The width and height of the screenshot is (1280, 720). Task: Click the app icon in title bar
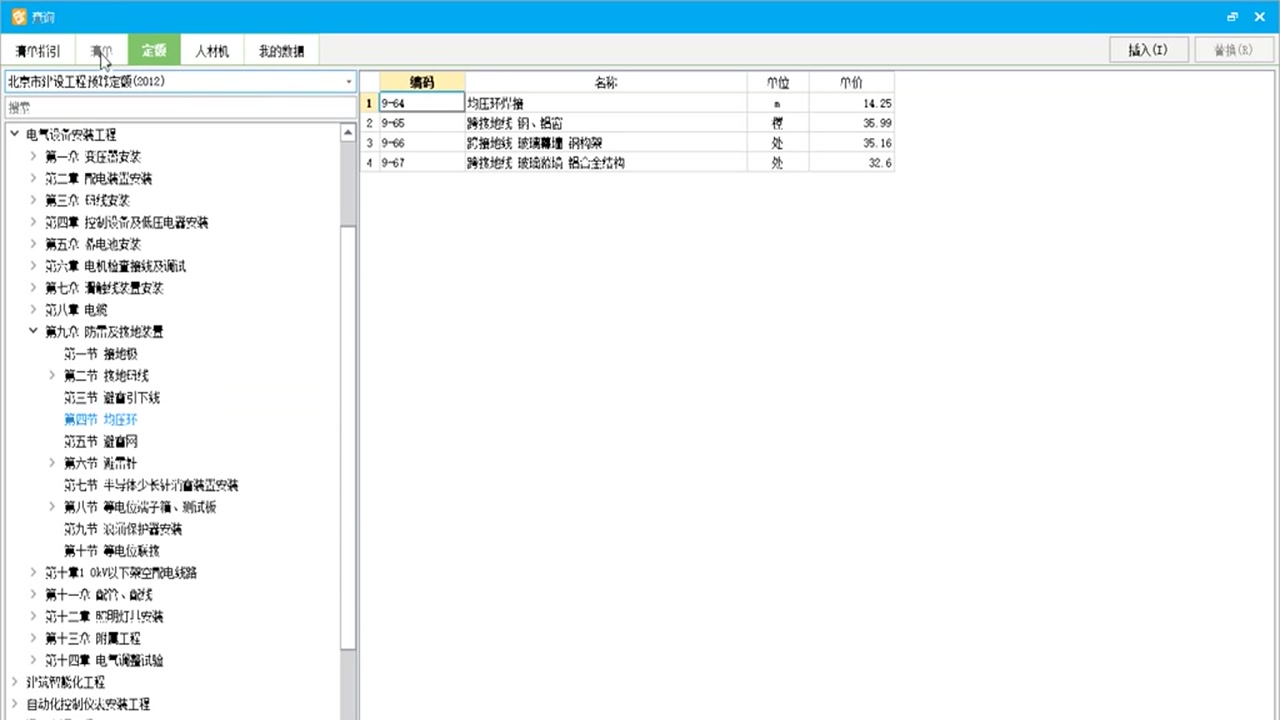[18, 17]
